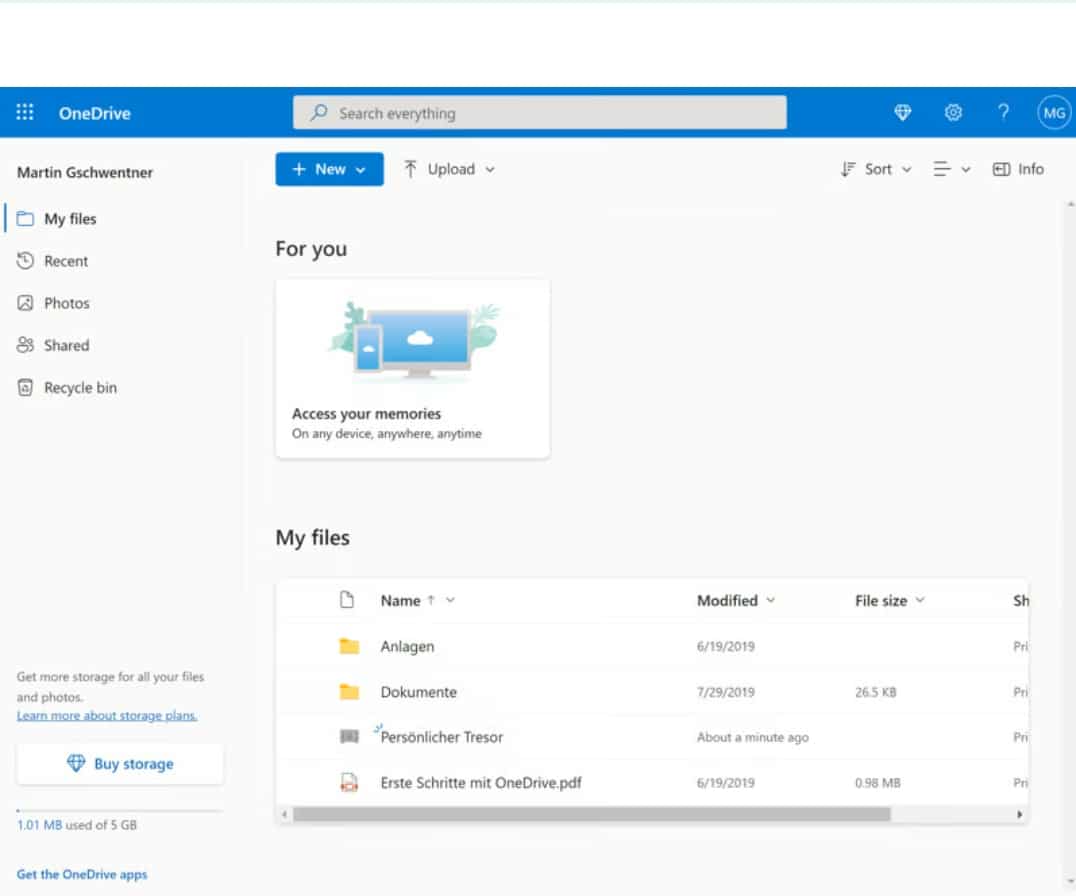
Task: Click into the Search everything field
Action: pyautogui.click(x=539, y=113)
